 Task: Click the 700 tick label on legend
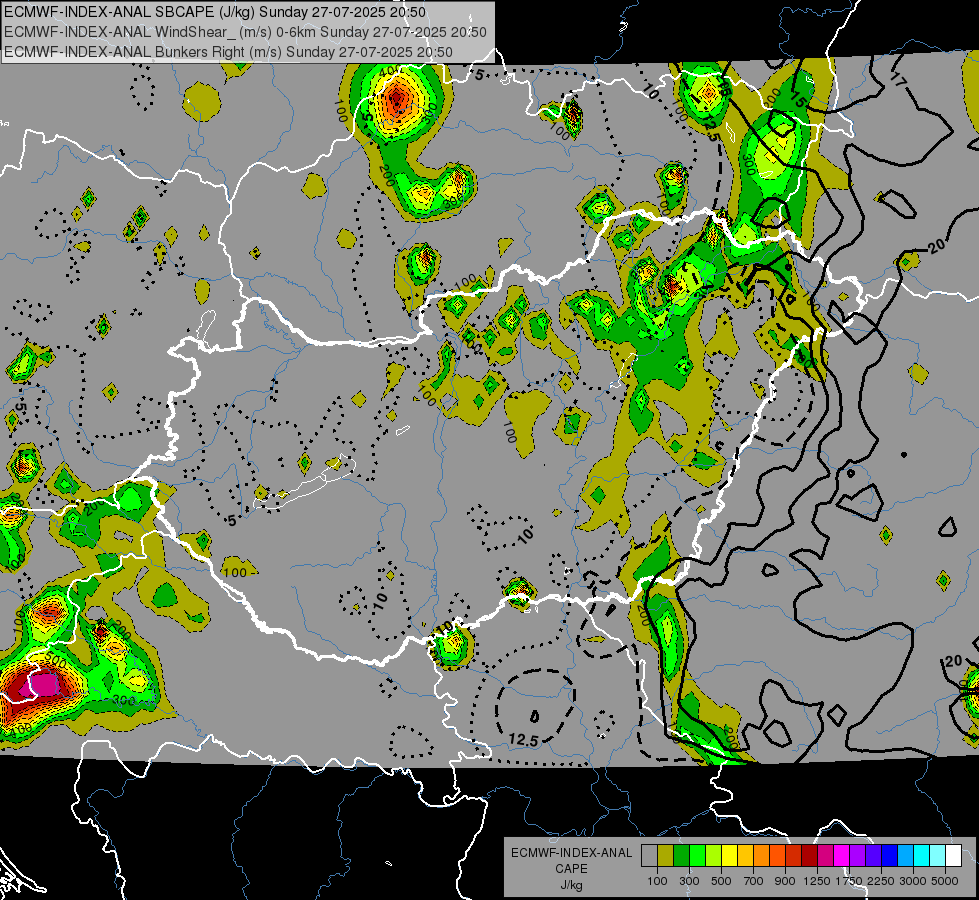[x=754, y=881]
